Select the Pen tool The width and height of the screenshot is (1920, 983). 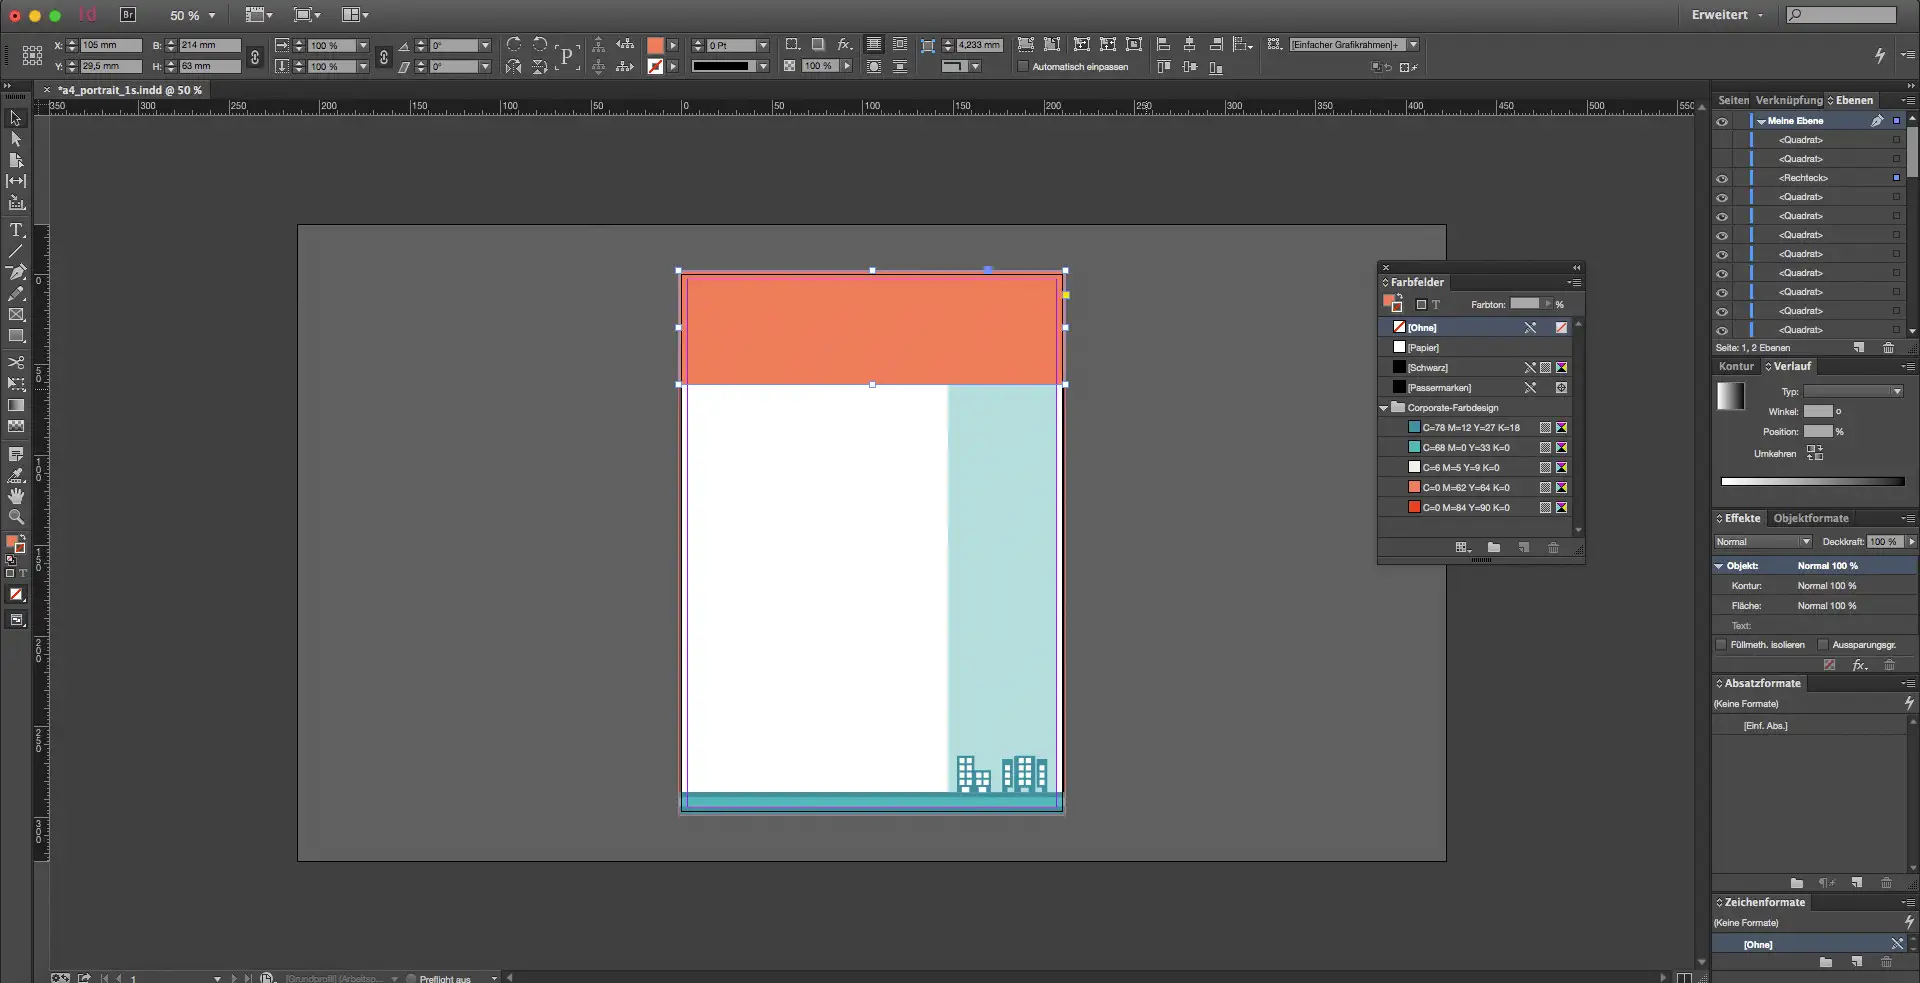tap(16, 272)
